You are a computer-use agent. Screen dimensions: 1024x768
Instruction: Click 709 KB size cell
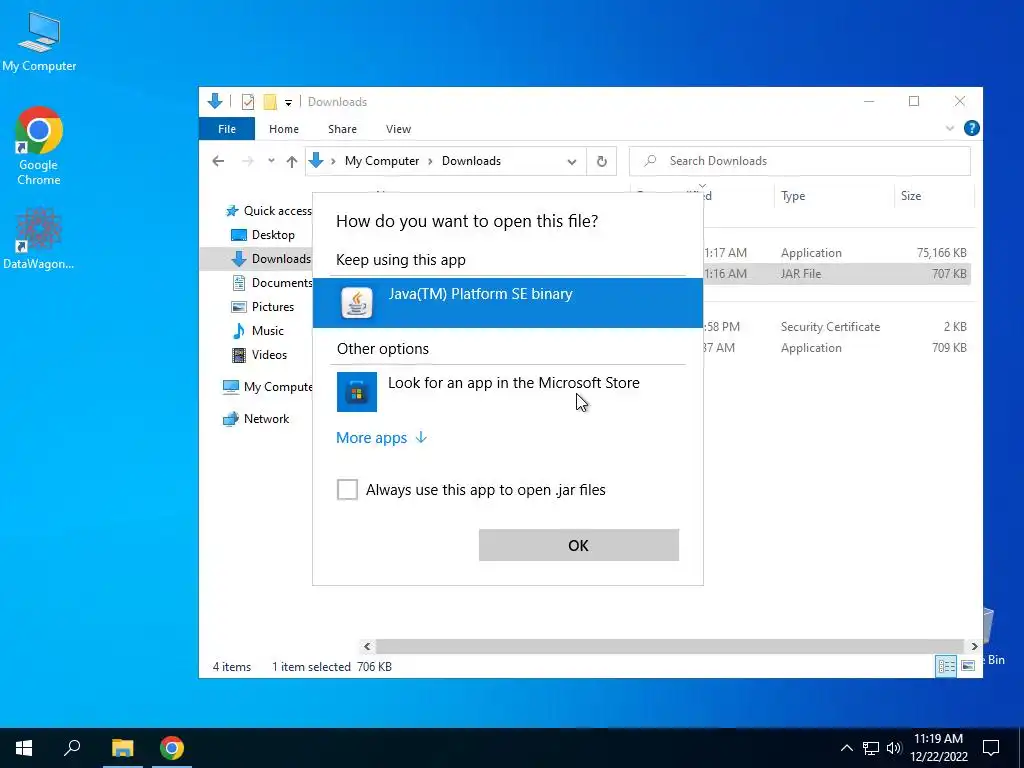(x=949, y=348)
